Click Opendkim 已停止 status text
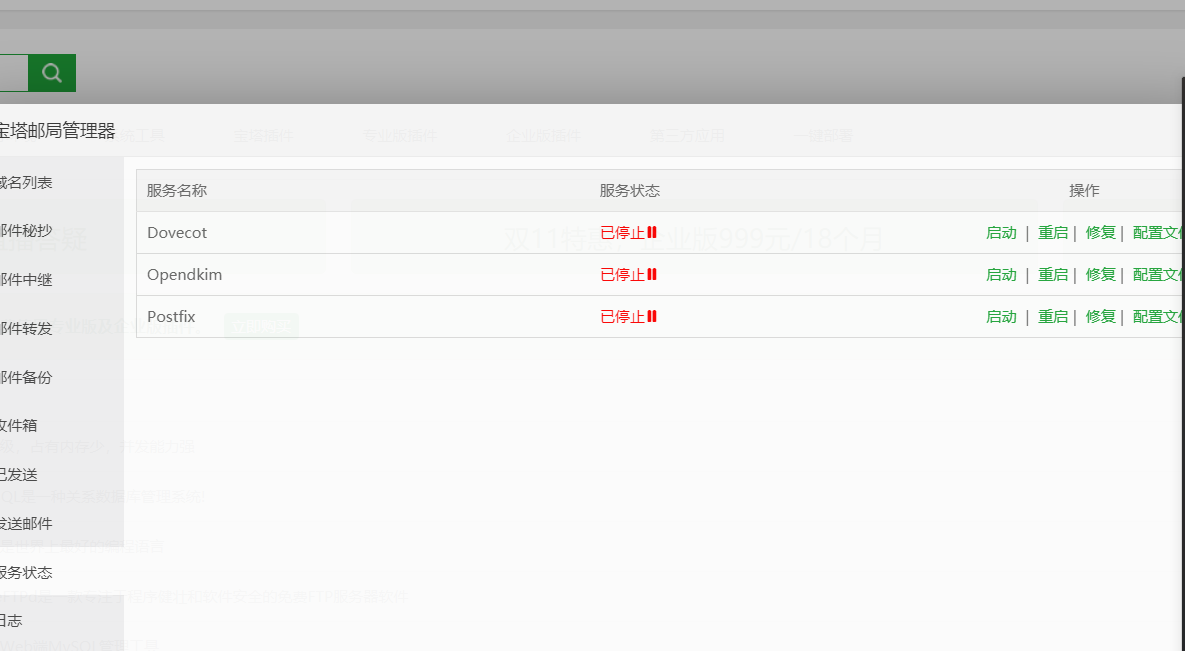 click(623, 274)
